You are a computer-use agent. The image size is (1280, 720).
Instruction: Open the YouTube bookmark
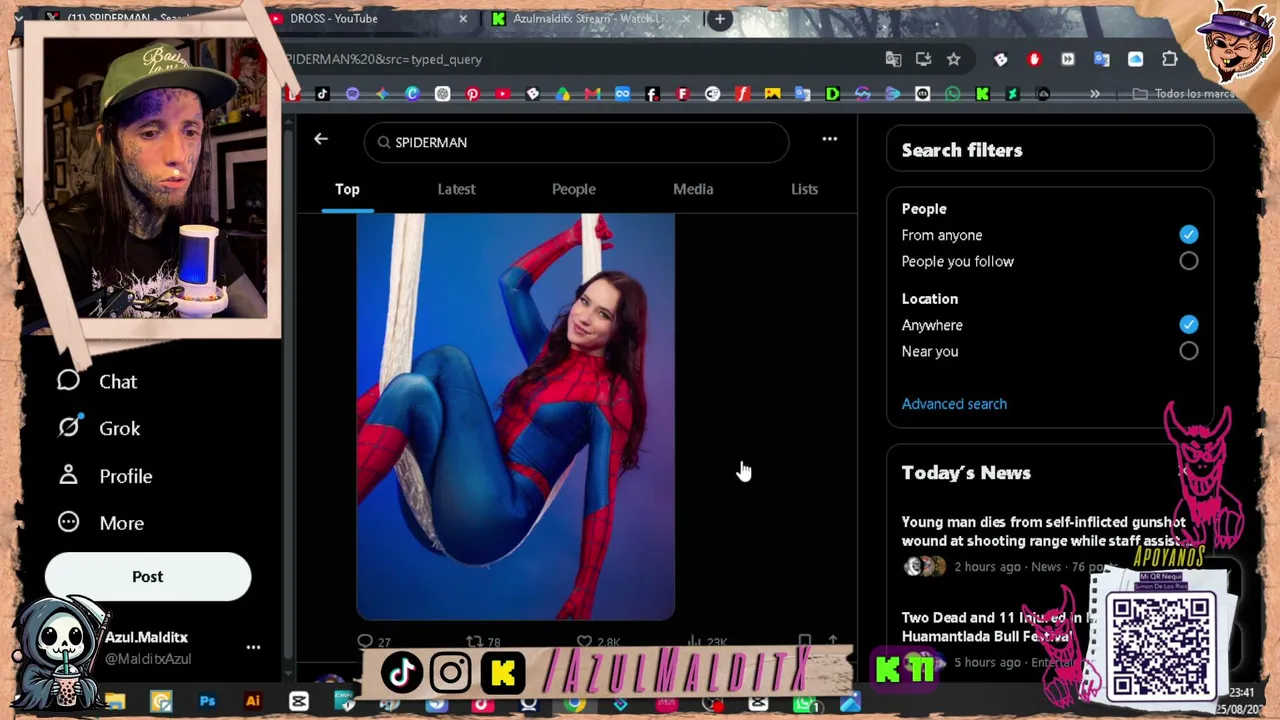(x=502, y=94)
